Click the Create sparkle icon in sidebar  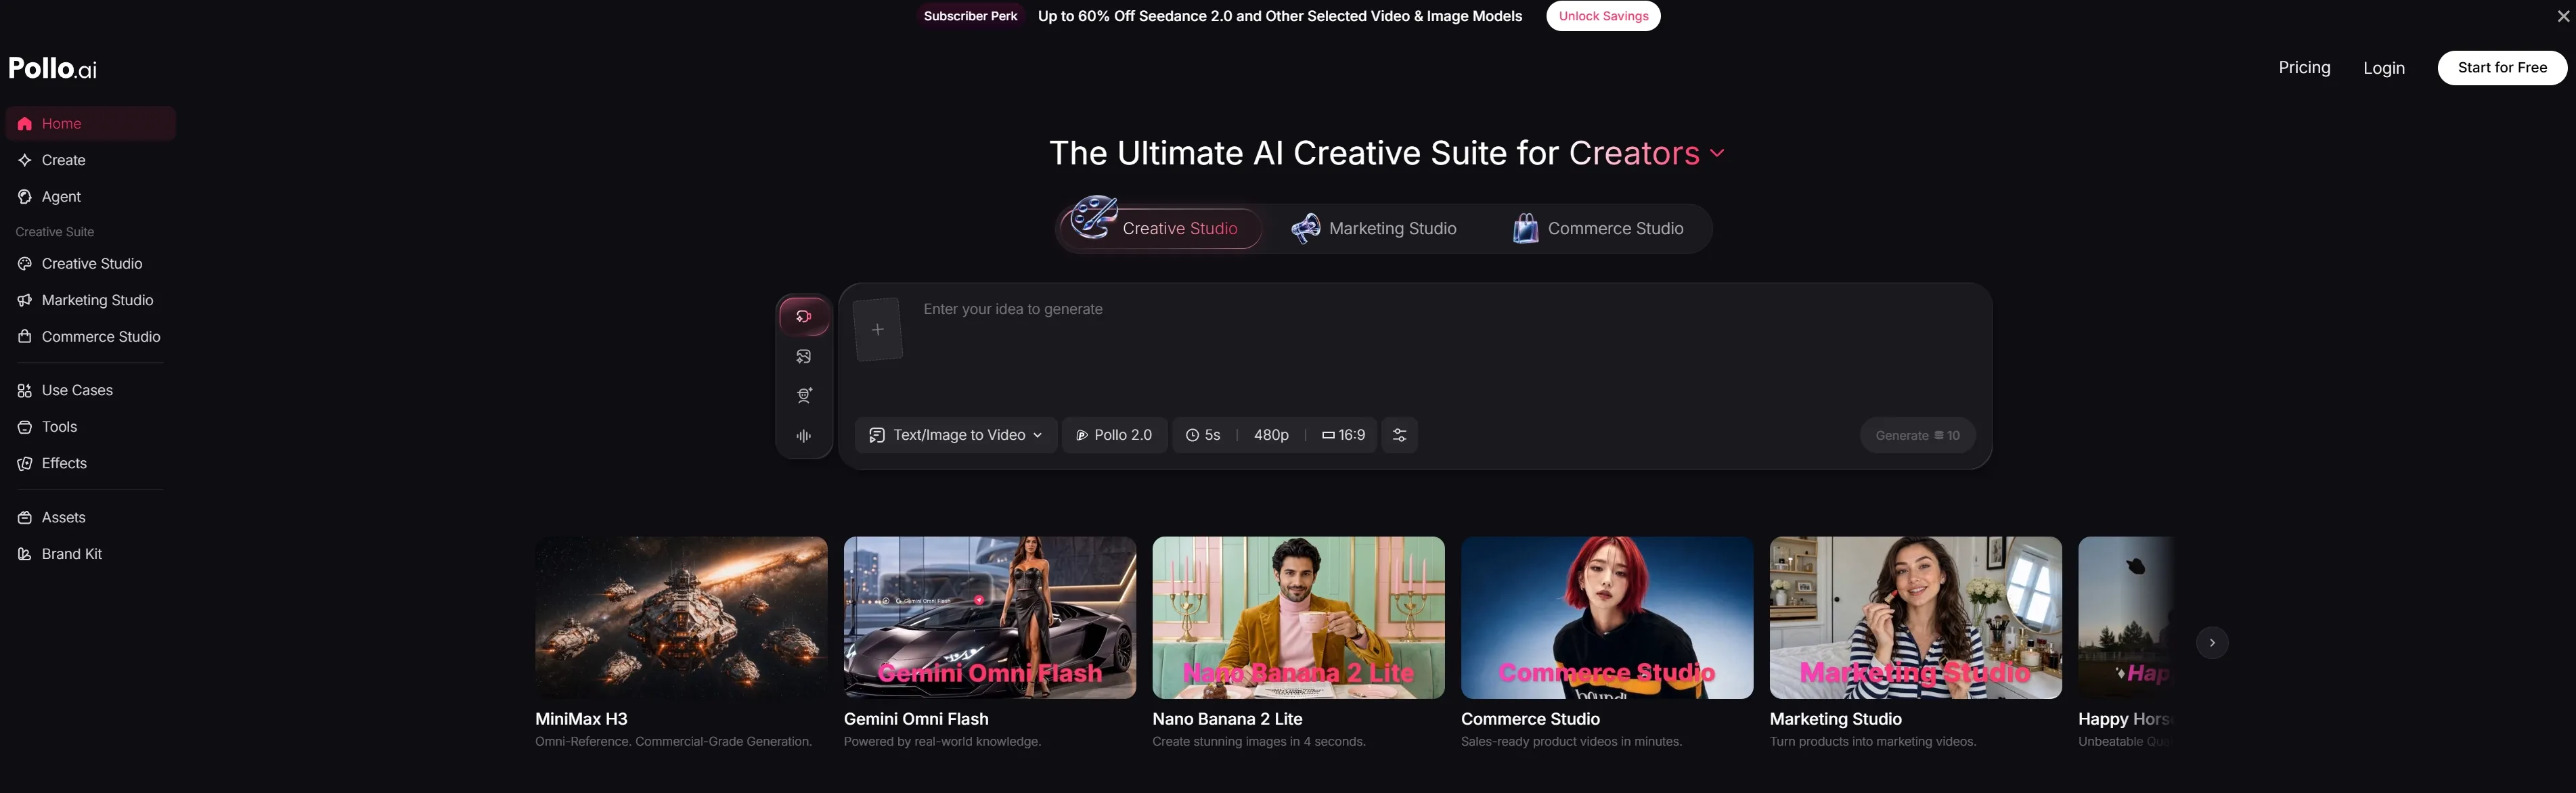point(25,160)
